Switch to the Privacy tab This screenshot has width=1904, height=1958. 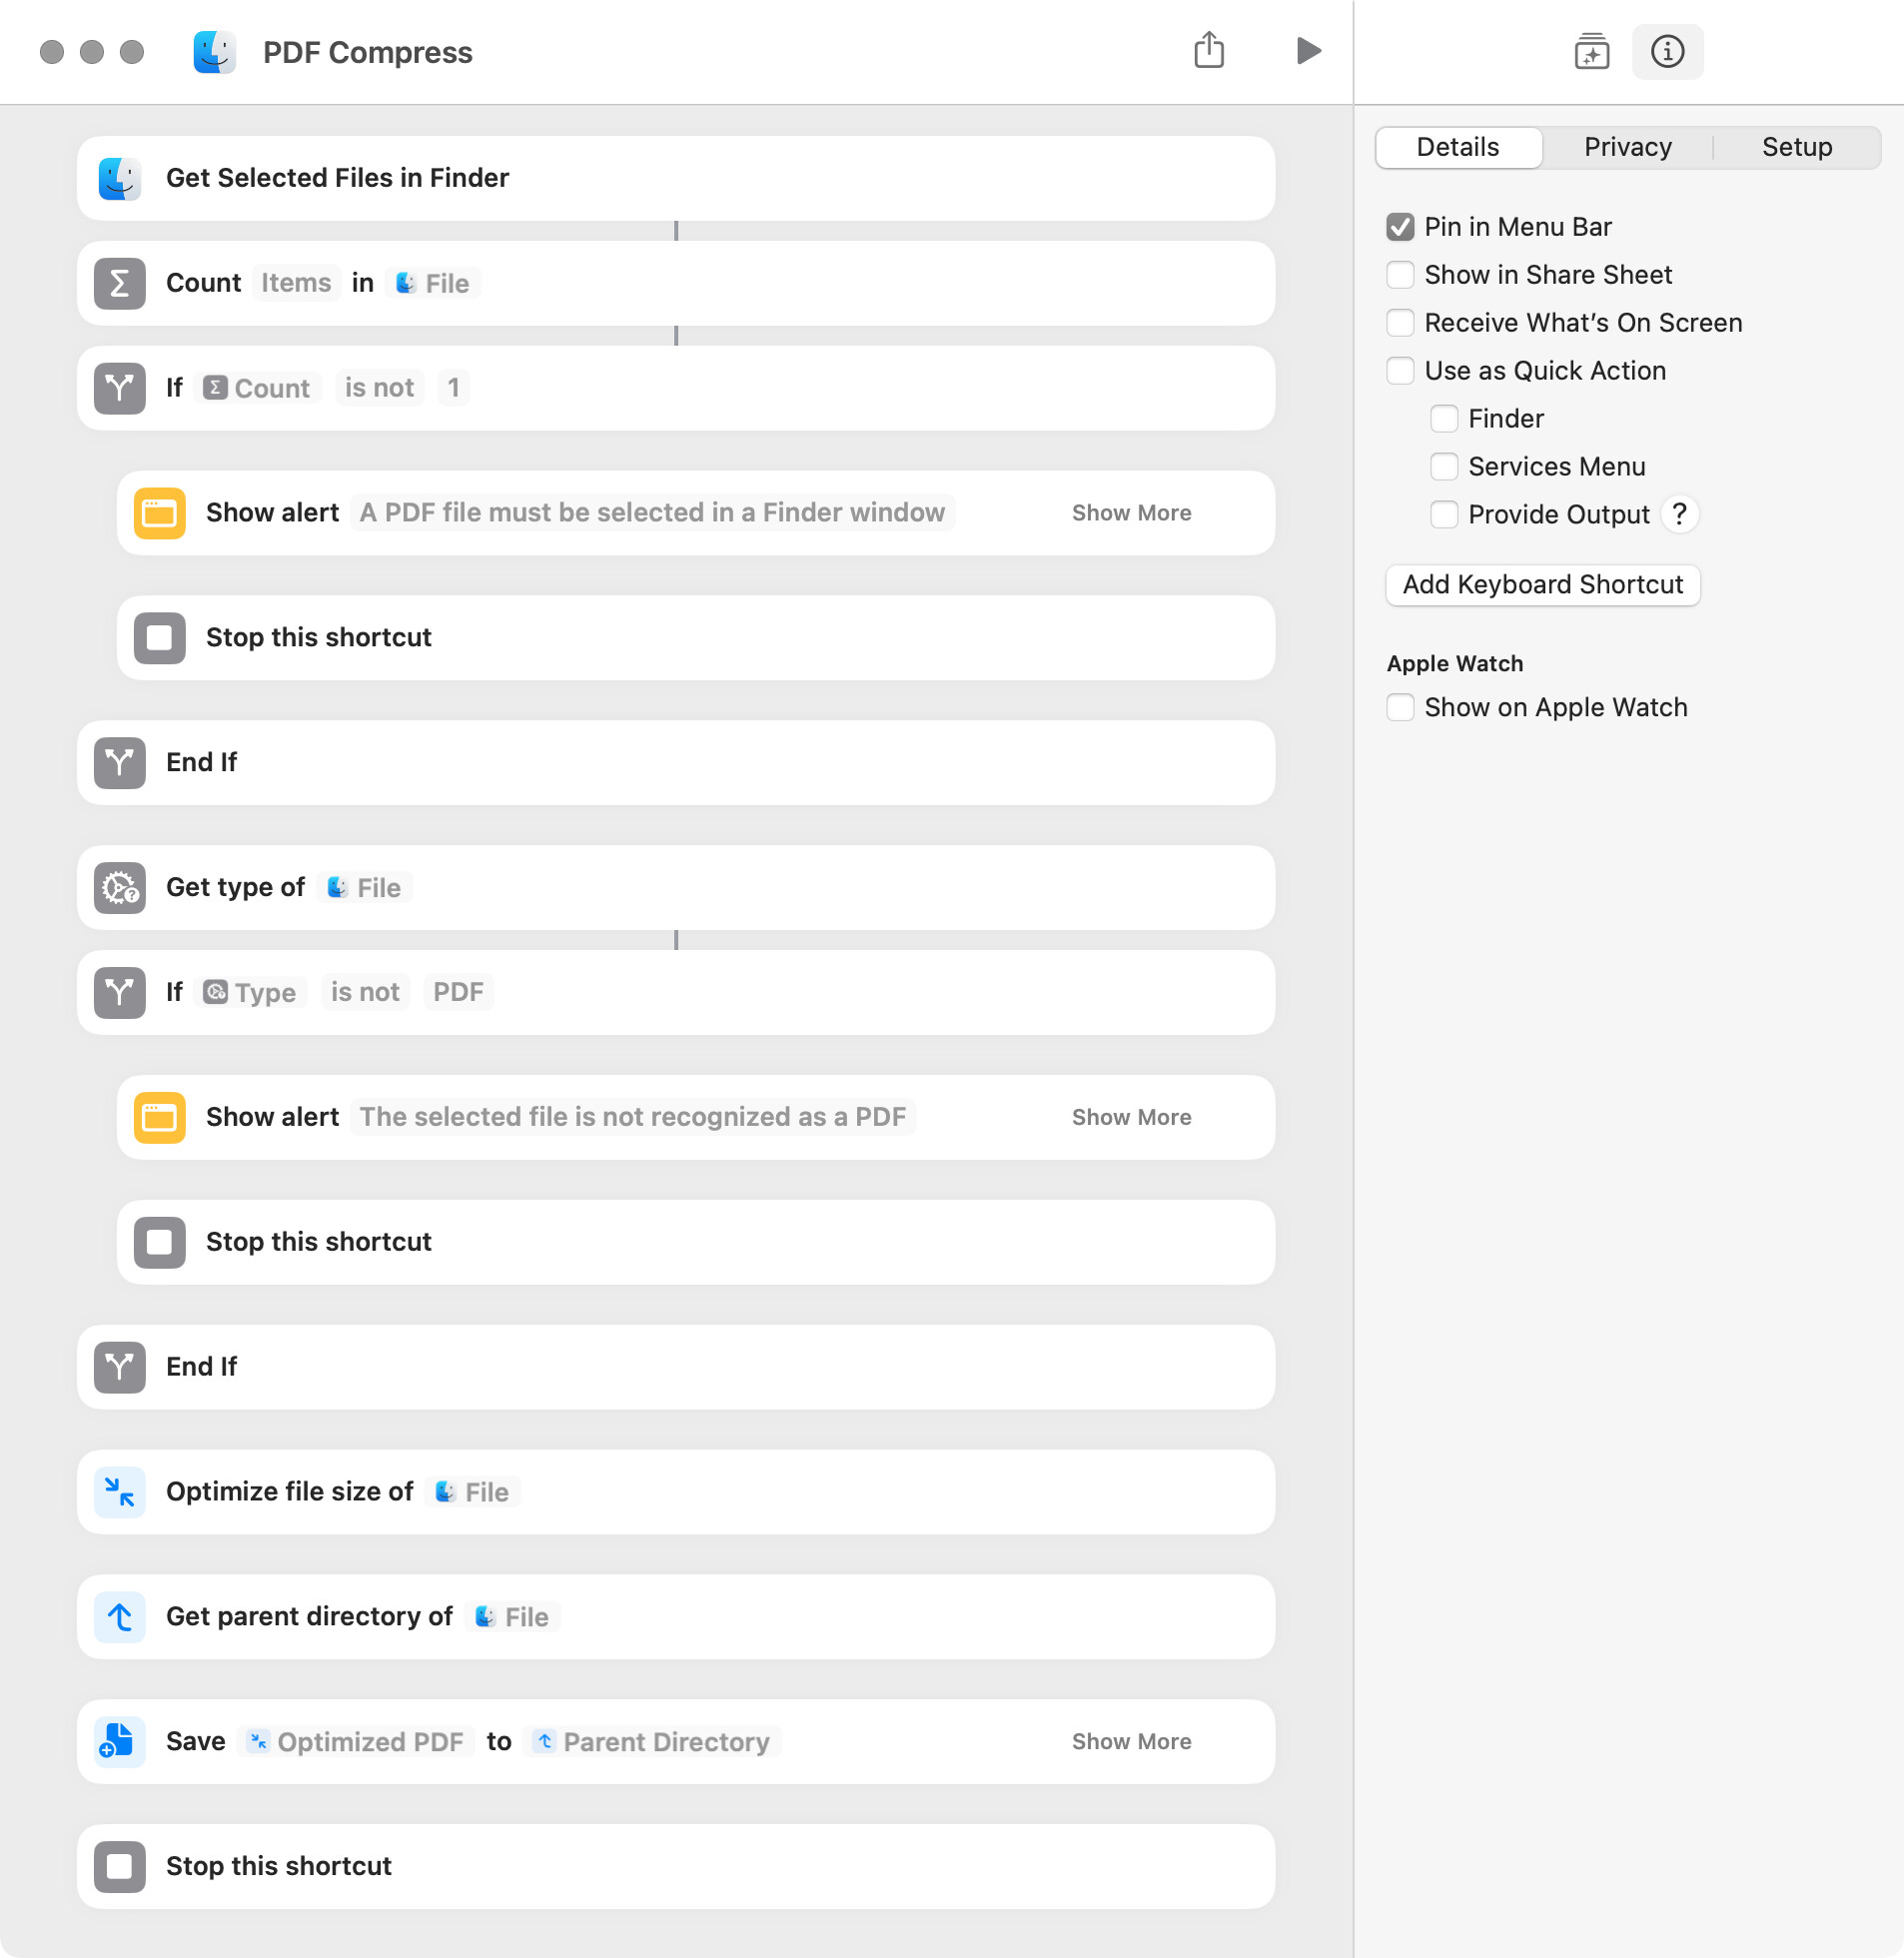point(1627,147)
